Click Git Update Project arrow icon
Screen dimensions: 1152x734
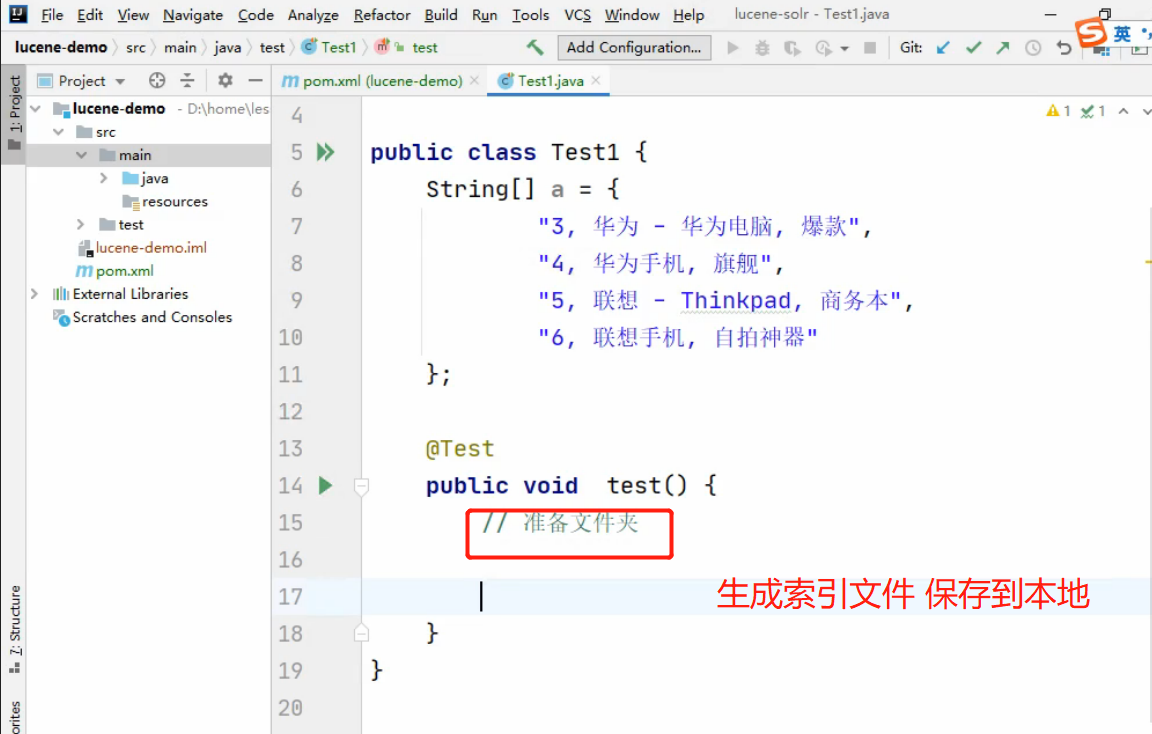tap(943, 48)
